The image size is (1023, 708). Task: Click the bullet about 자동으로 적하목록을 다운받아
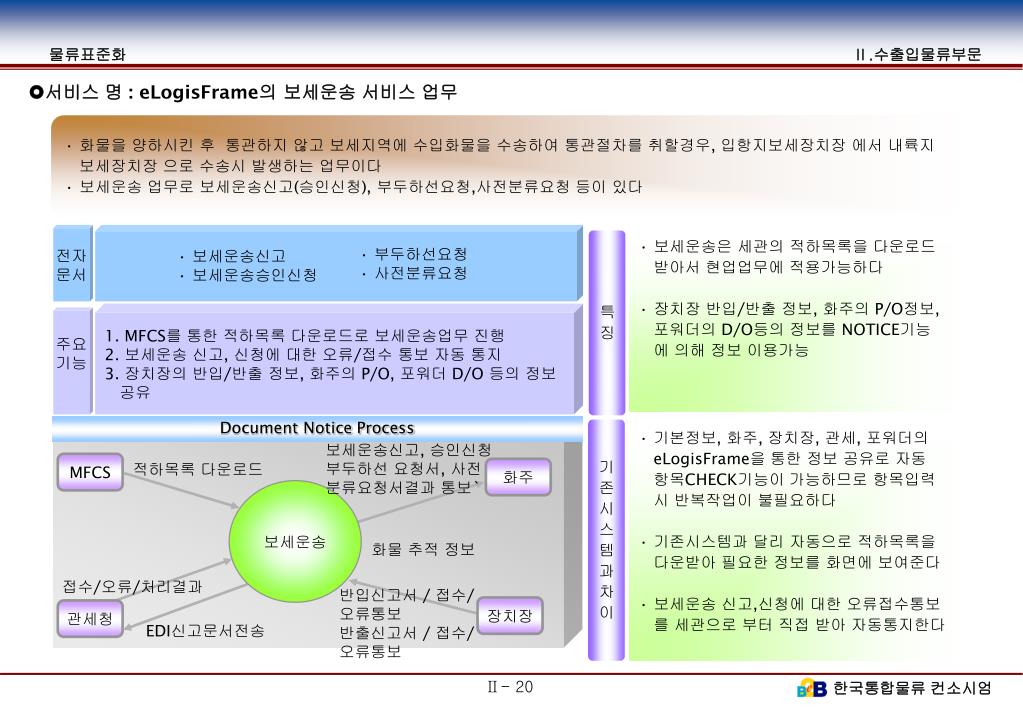pos(790,551)
